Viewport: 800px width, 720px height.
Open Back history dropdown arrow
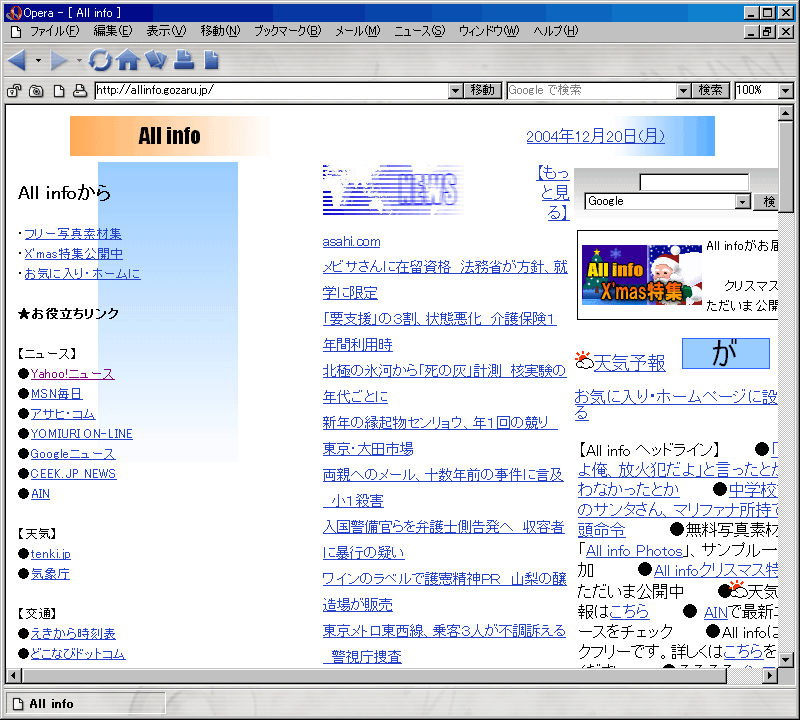click(38, 60)
